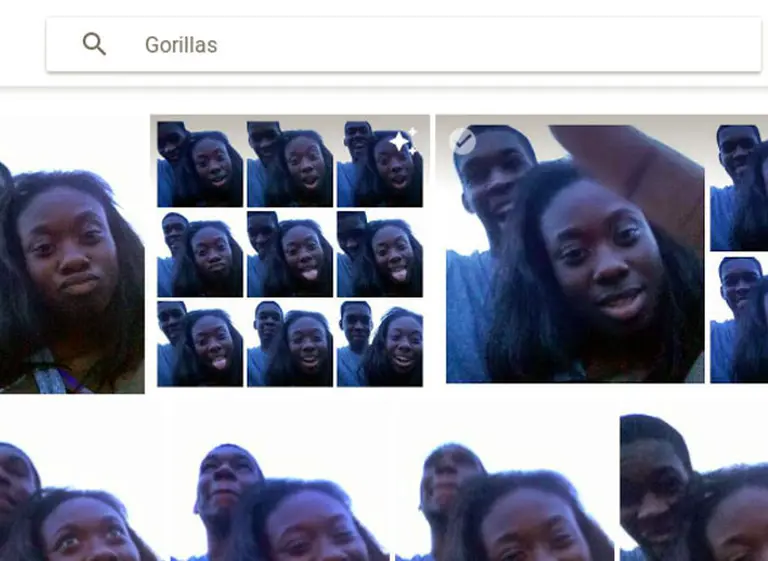Viewport: 768px width, 561px height.
Task: Click the search field containing "Gorillas"
Action: (404, 45)
